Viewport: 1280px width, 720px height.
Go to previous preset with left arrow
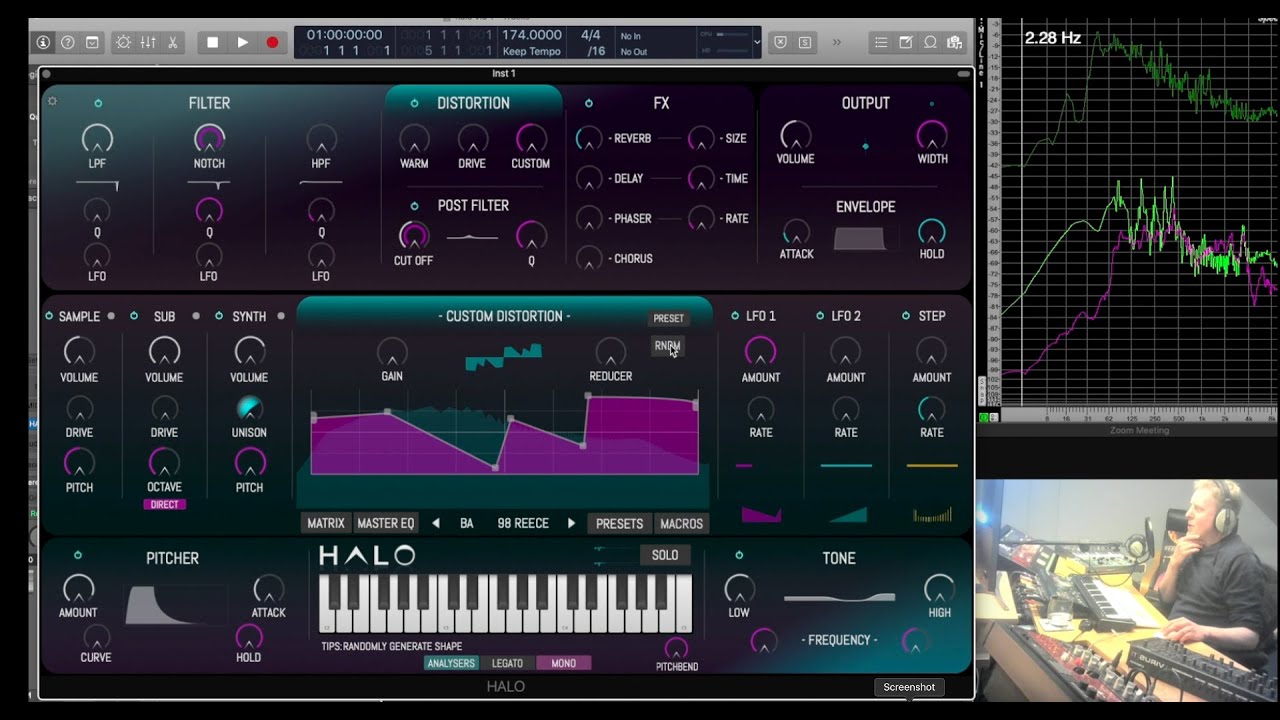pyautogui.click(x=436, y=523)
